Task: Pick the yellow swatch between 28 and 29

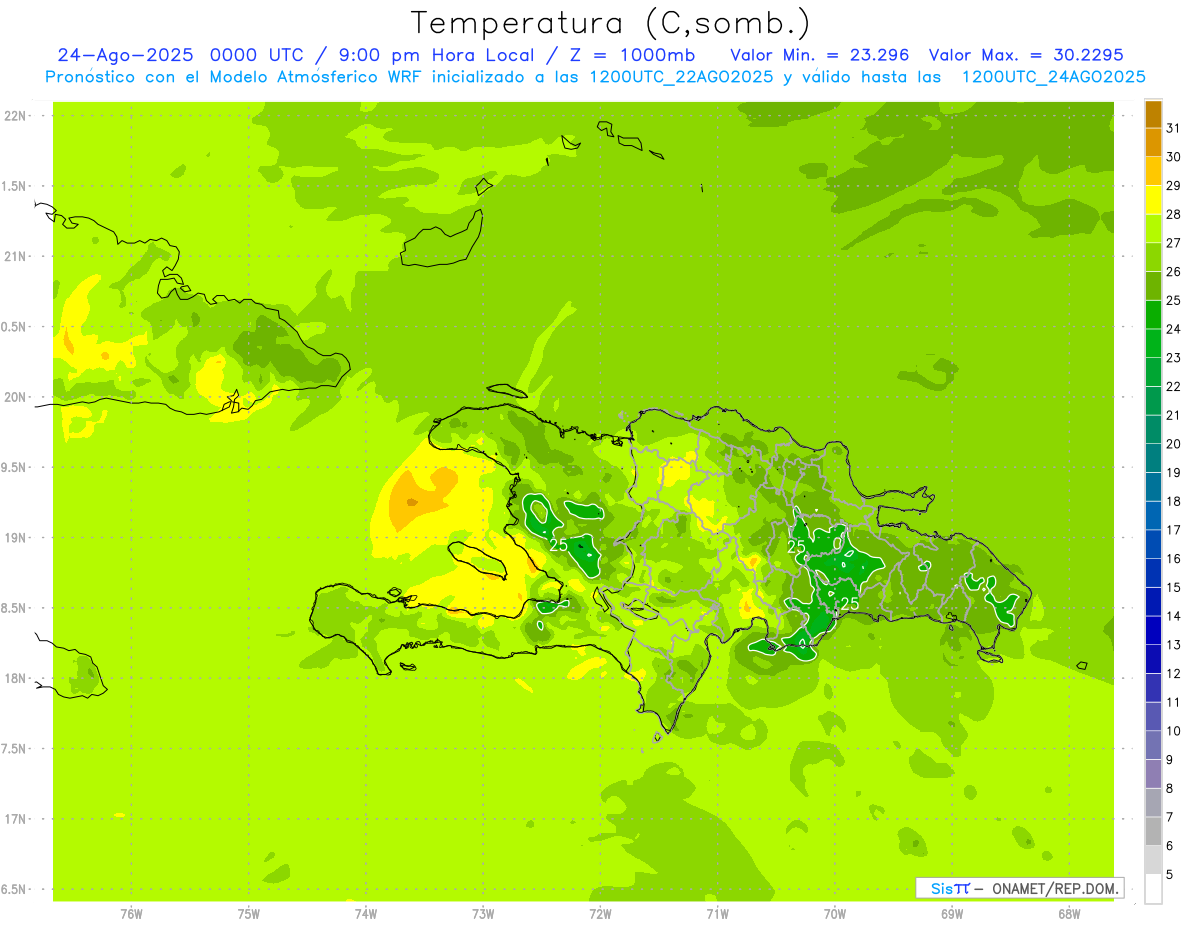Action: coord(1153,200)
